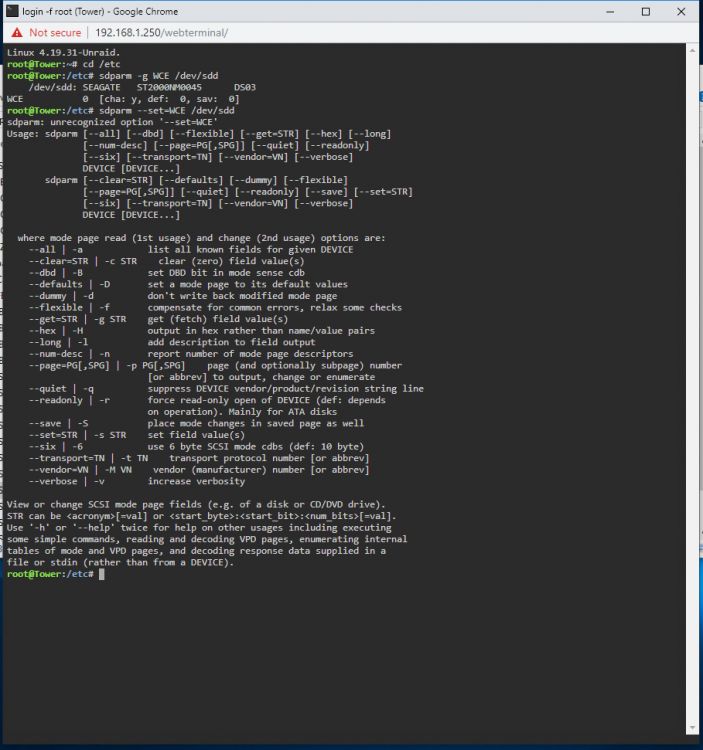703x750 pixels.
Task: Click the 192.168.1.250/webterminal/ URL
Action: (x=162, y=33)
